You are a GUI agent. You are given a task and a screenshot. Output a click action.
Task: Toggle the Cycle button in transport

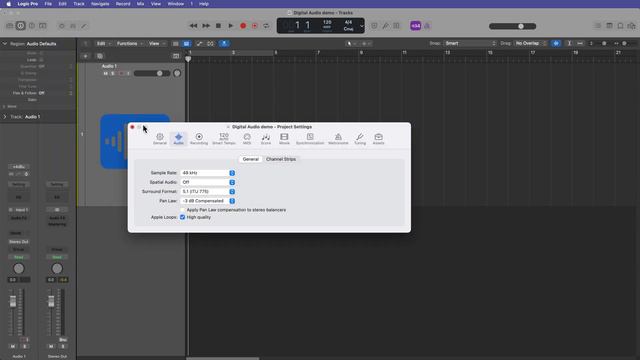point(266,26)
